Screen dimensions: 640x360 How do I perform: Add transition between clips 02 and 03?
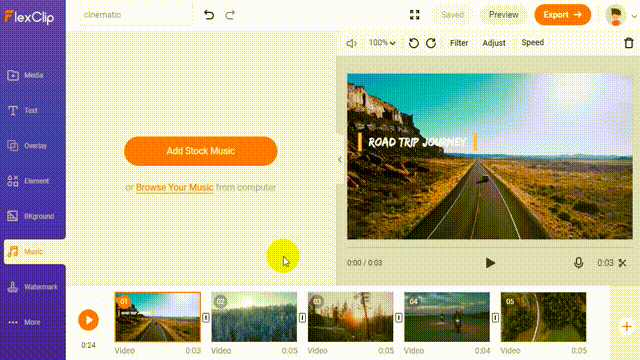tap(302, 317)
